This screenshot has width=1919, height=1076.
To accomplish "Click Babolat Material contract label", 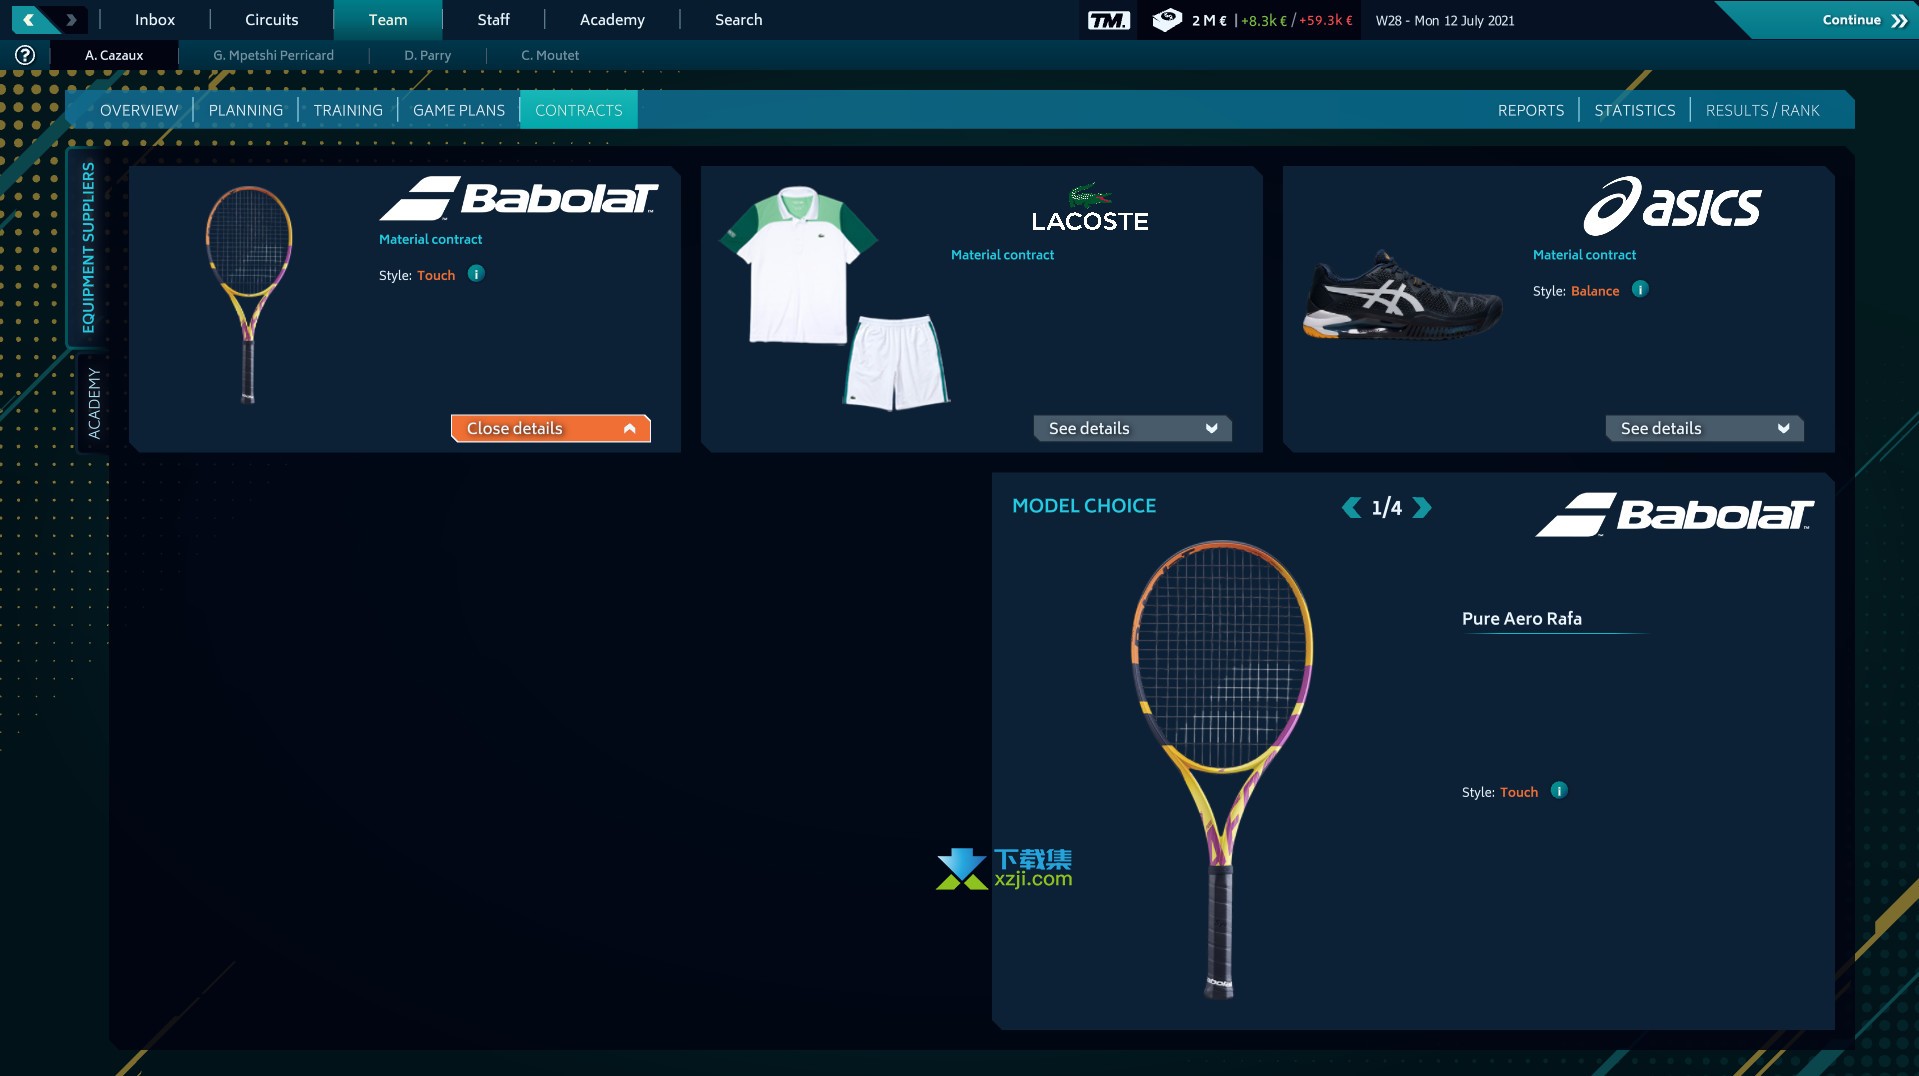I will [430, 239].
